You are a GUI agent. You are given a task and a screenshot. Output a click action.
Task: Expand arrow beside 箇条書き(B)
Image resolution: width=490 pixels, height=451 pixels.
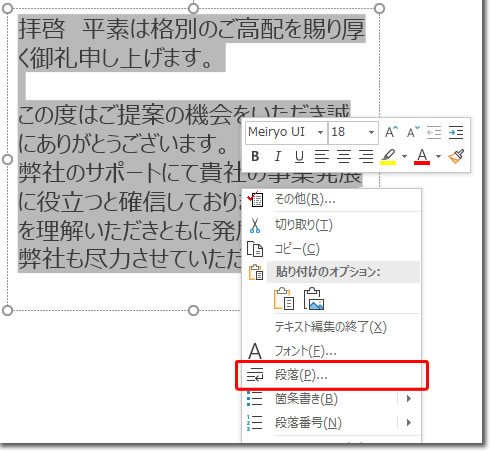click(x=409, y=399)
